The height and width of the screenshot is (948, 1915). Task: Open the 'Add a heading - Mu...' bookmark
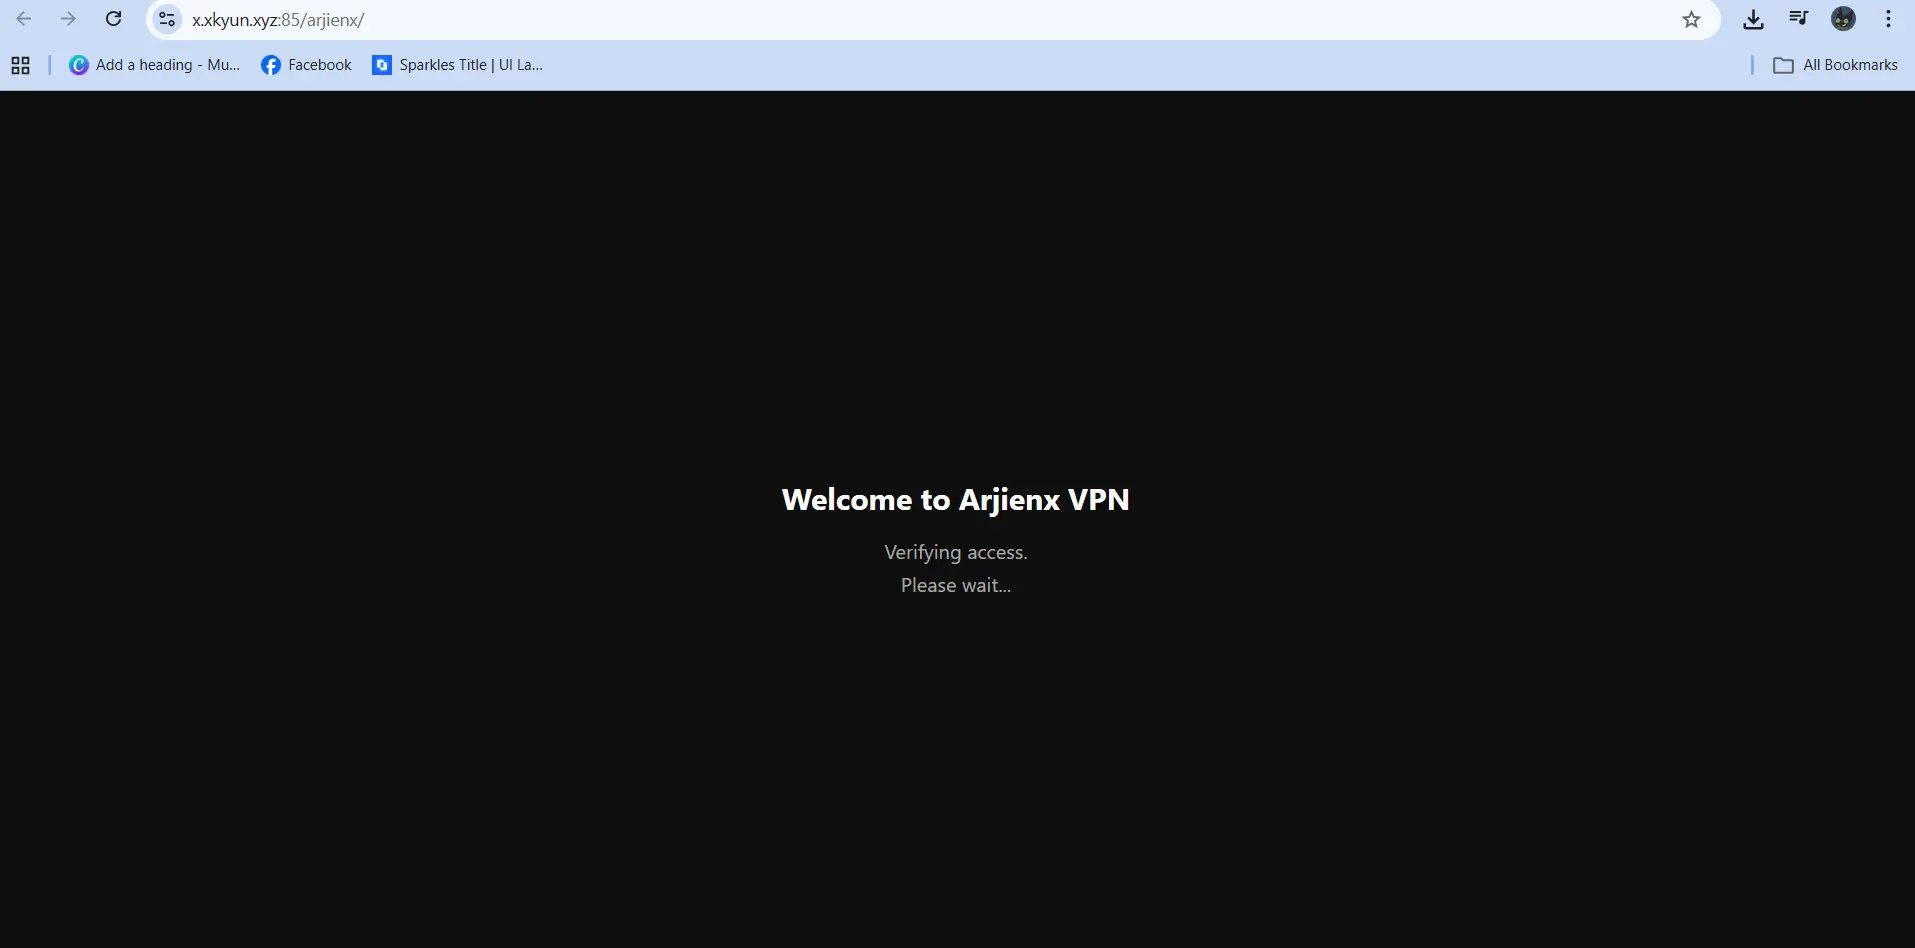click(x=155, y=65)
